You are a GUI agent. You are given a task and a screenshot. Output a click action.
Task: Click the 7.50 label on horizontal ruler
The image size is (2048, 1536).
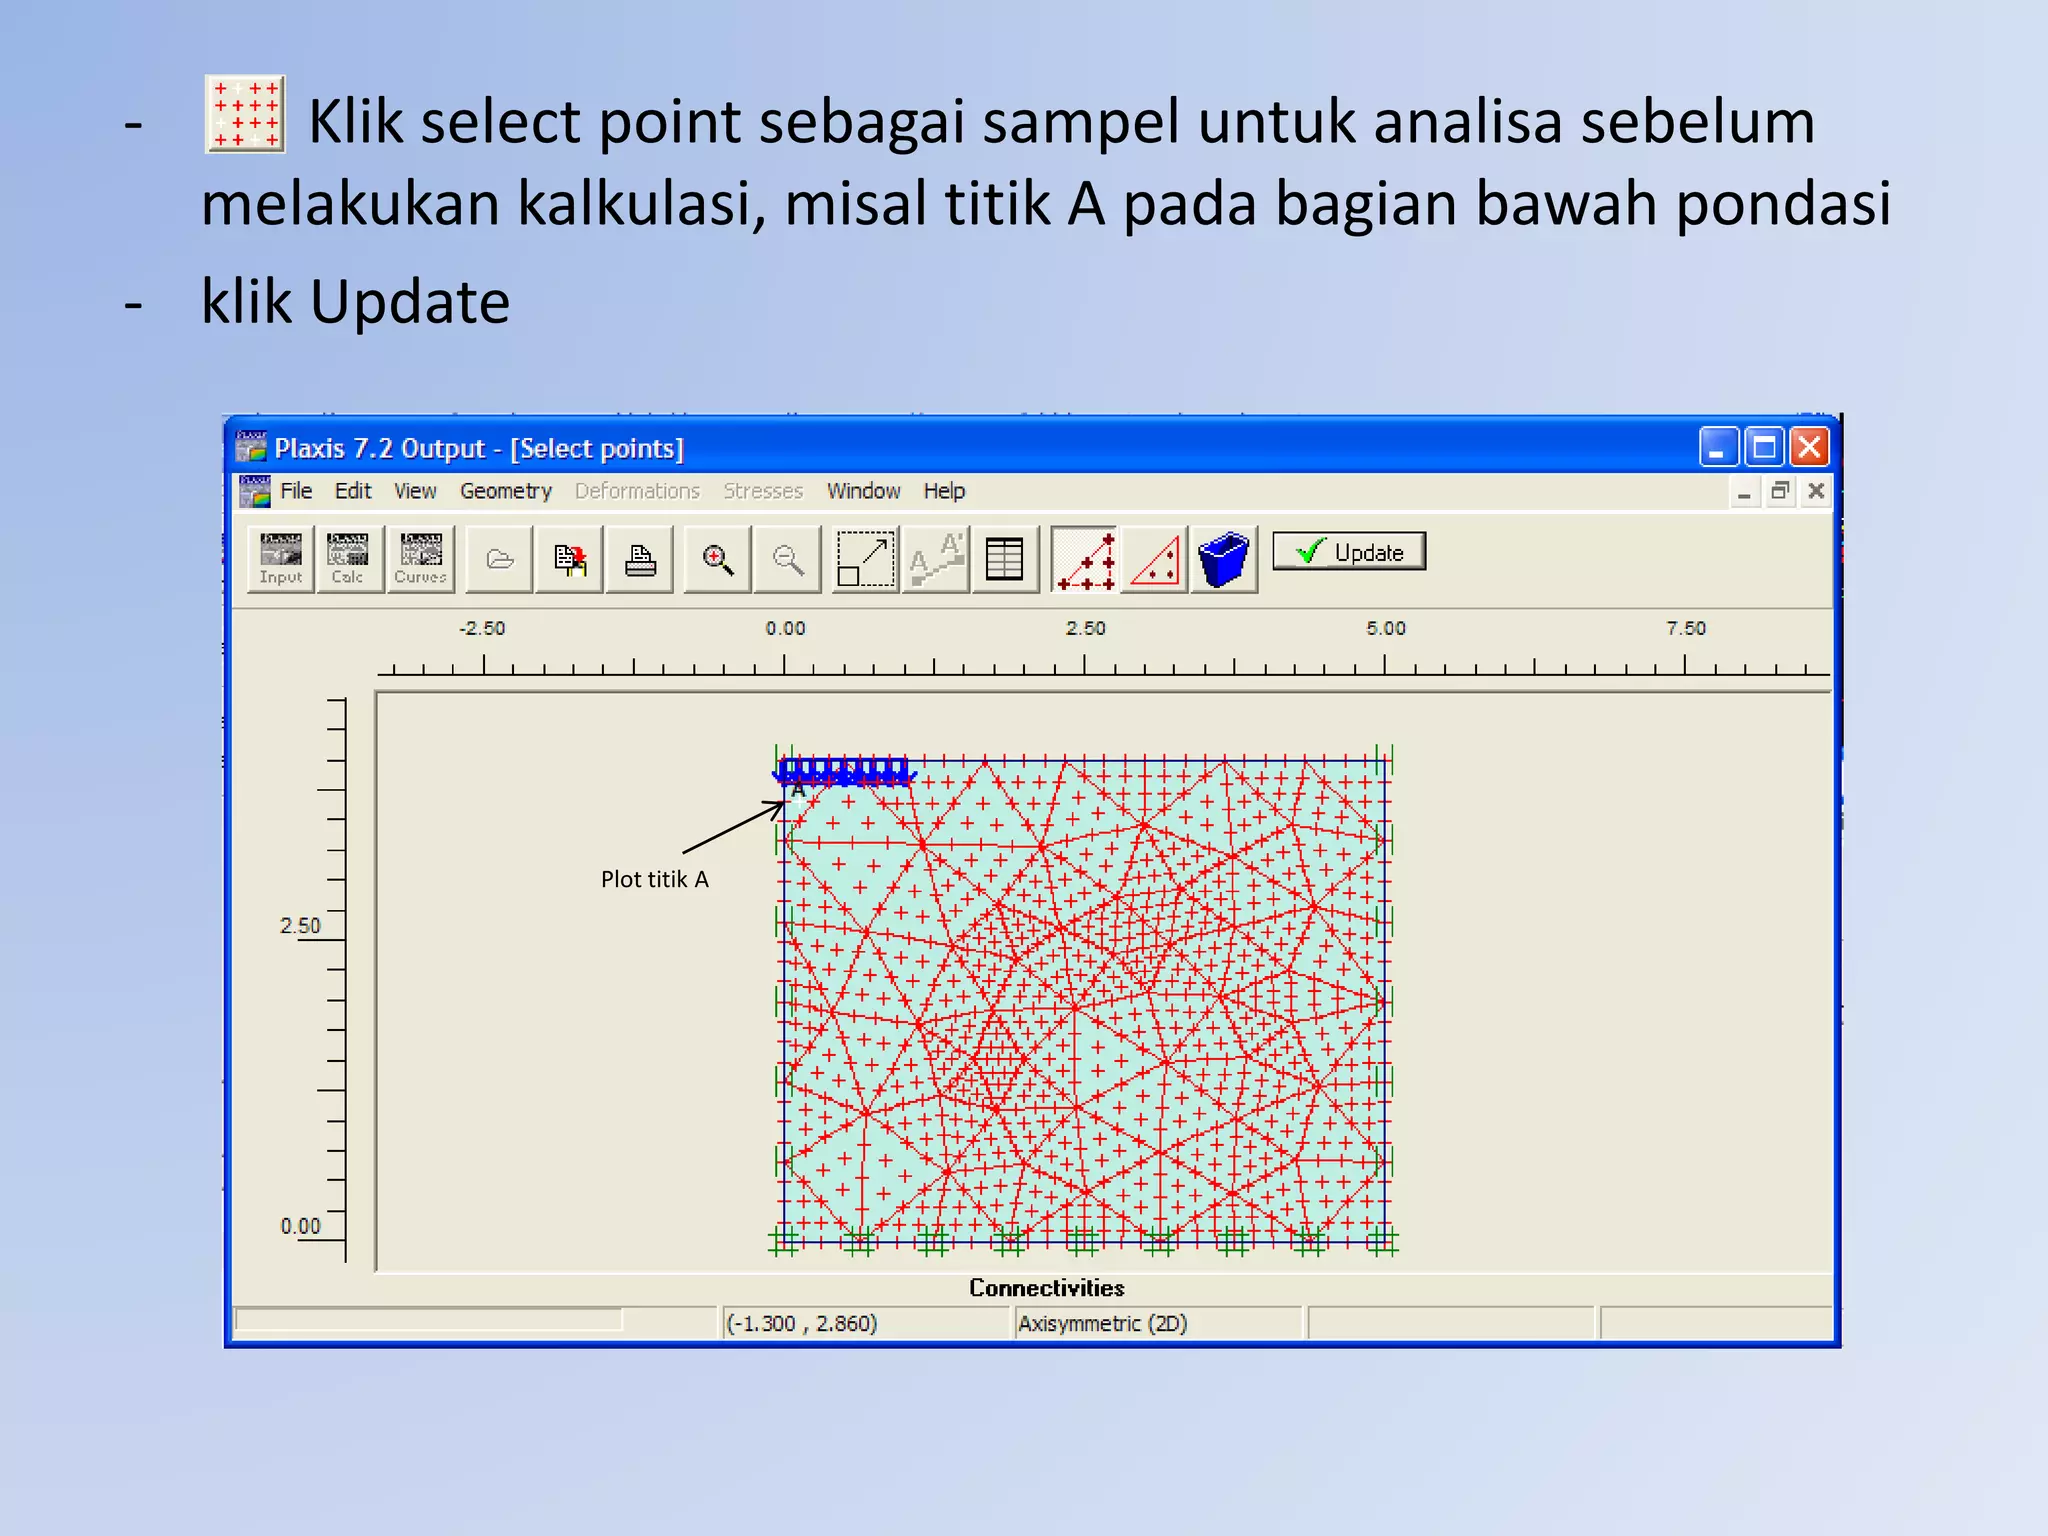click(1686, 628)
